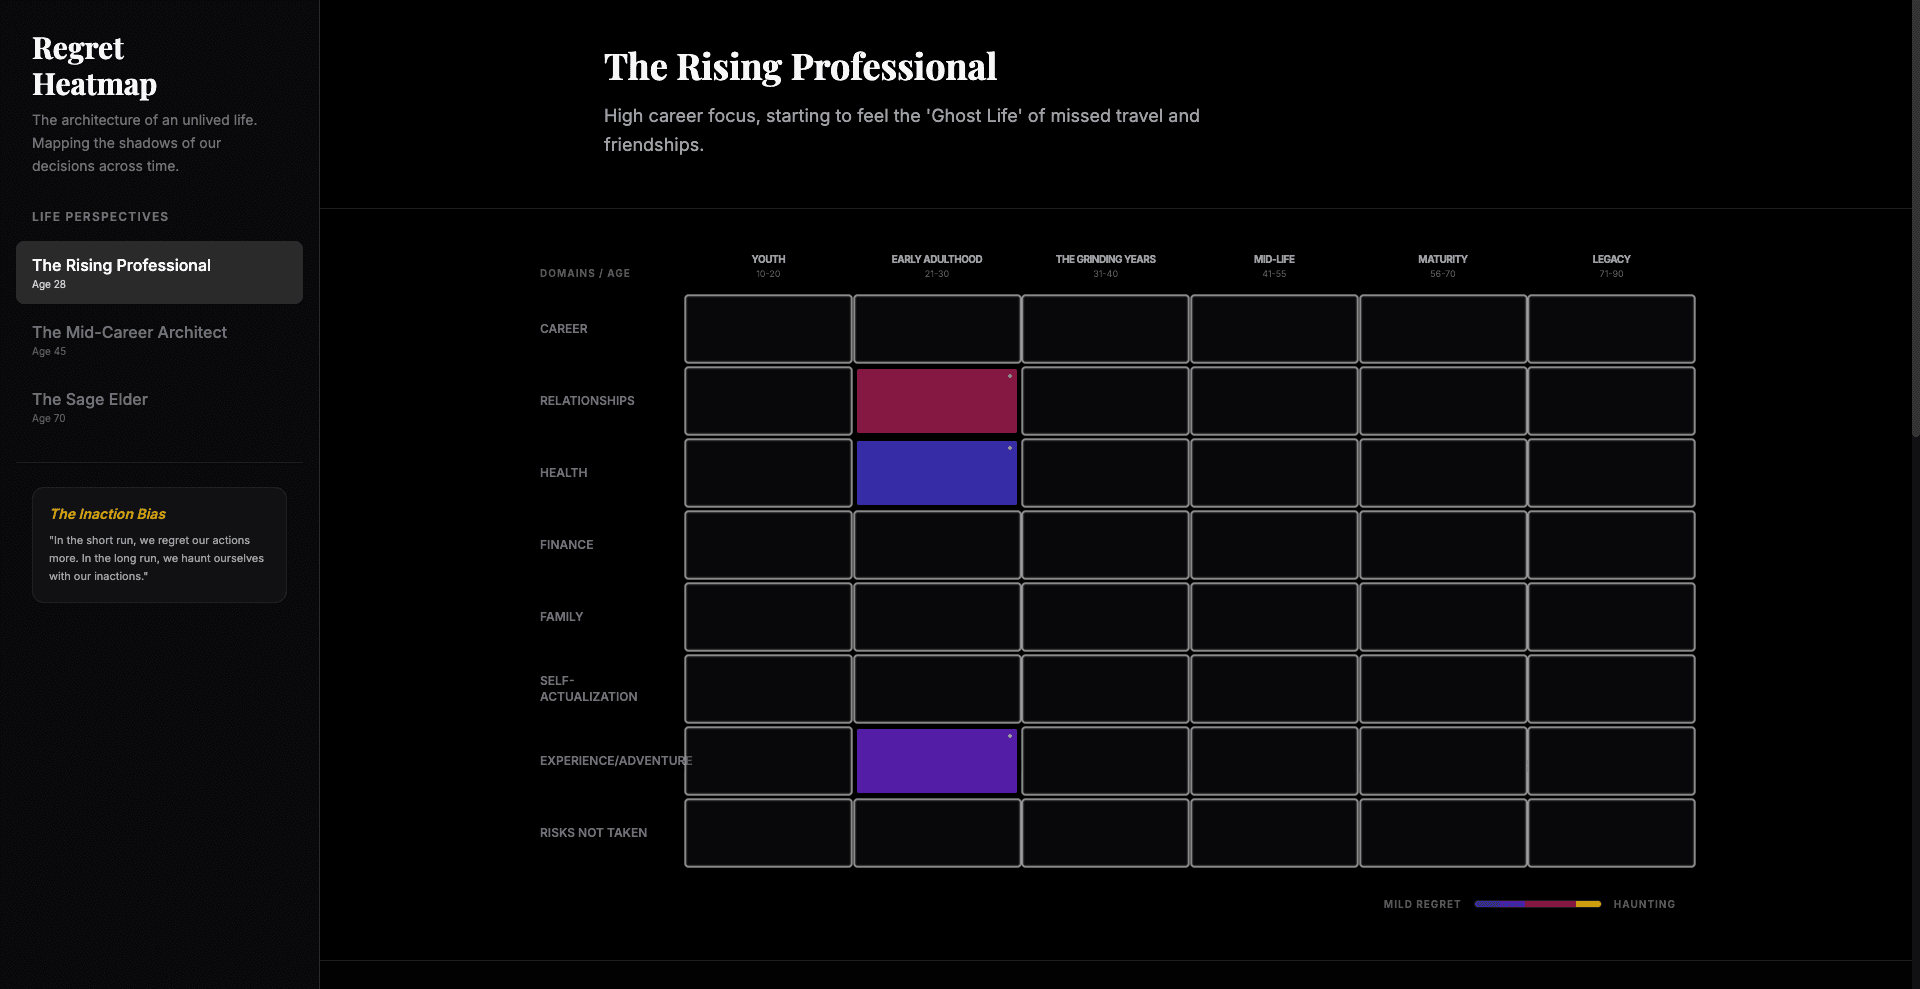
Task: Click the crimson Relationships Early Adulthood cell
Action: [x=937, y=401]
